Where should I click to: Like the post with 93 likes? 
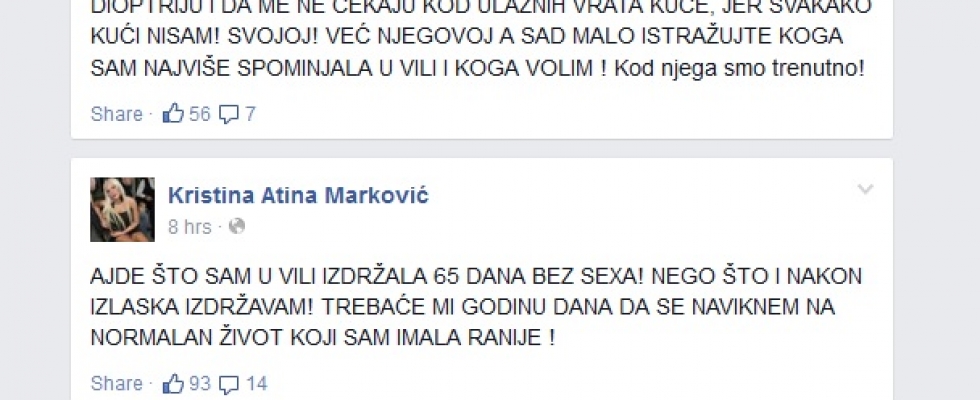(173, 383)
